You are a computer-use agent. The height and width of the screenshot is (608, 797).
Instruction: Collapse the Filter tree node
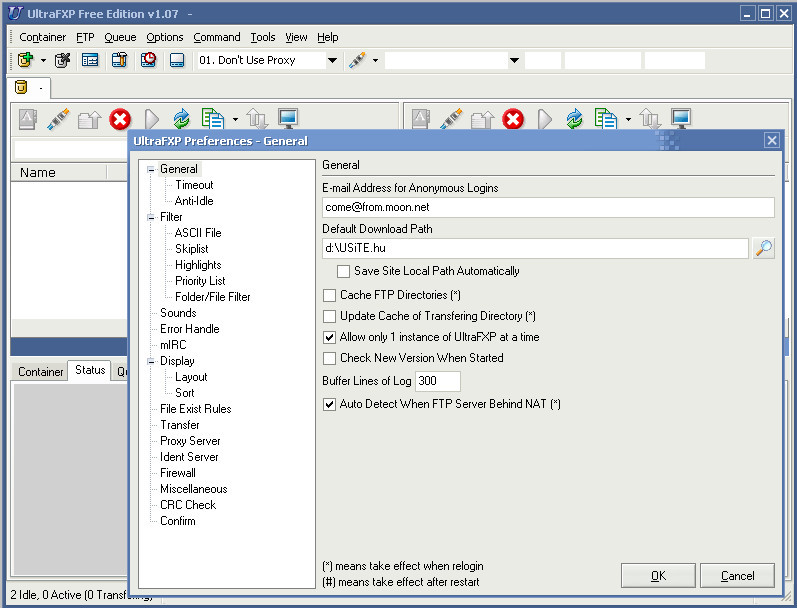point(150,217)
